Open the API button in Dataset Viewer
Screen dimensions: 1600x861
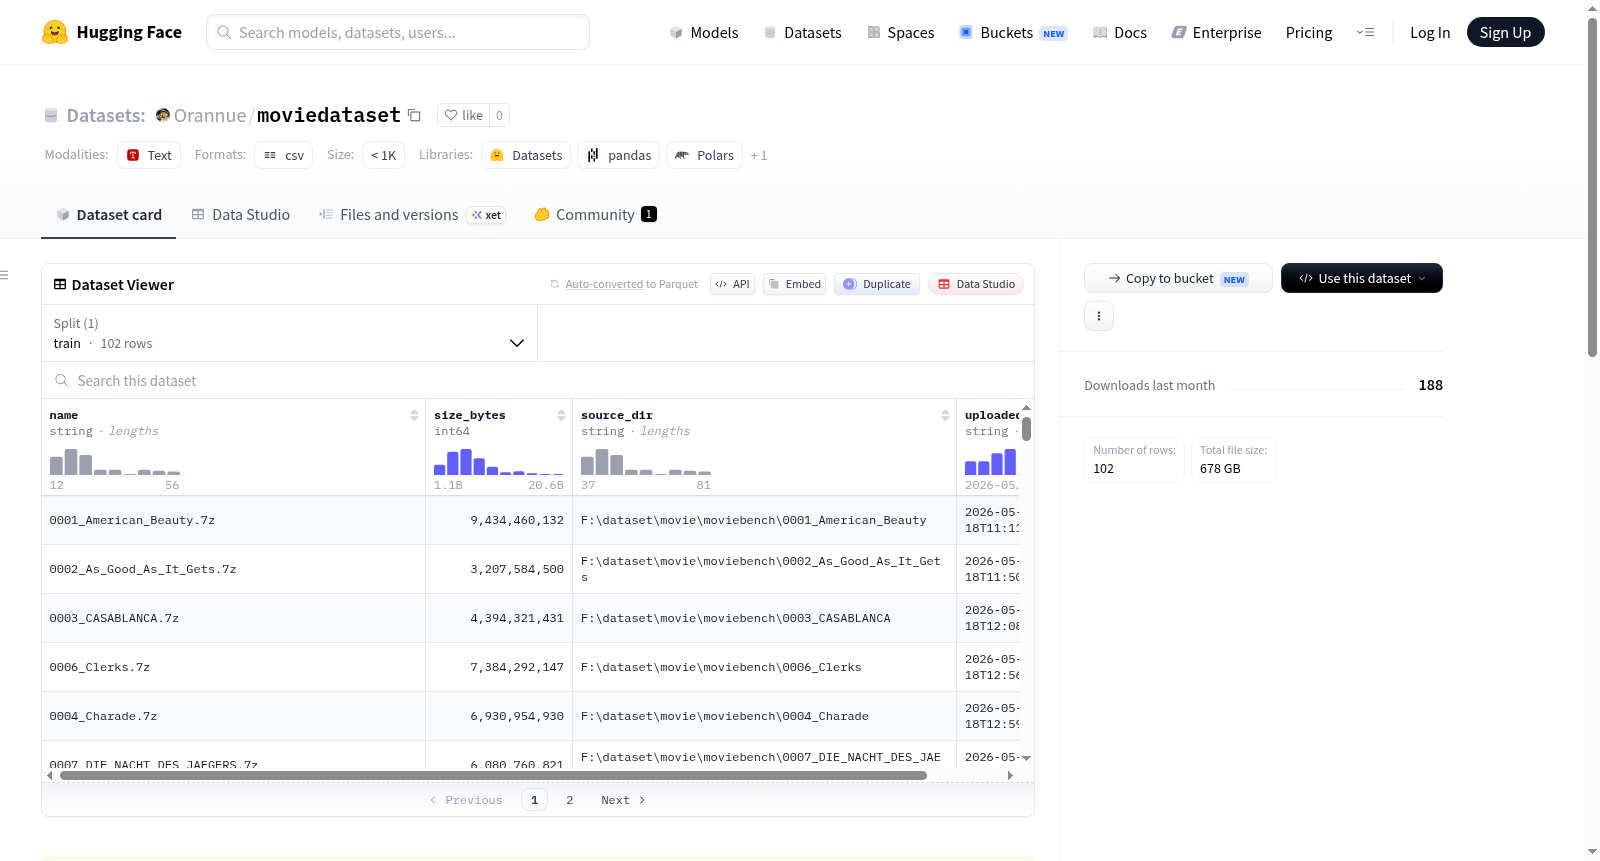pyautogui.click(x=732, y=284)
